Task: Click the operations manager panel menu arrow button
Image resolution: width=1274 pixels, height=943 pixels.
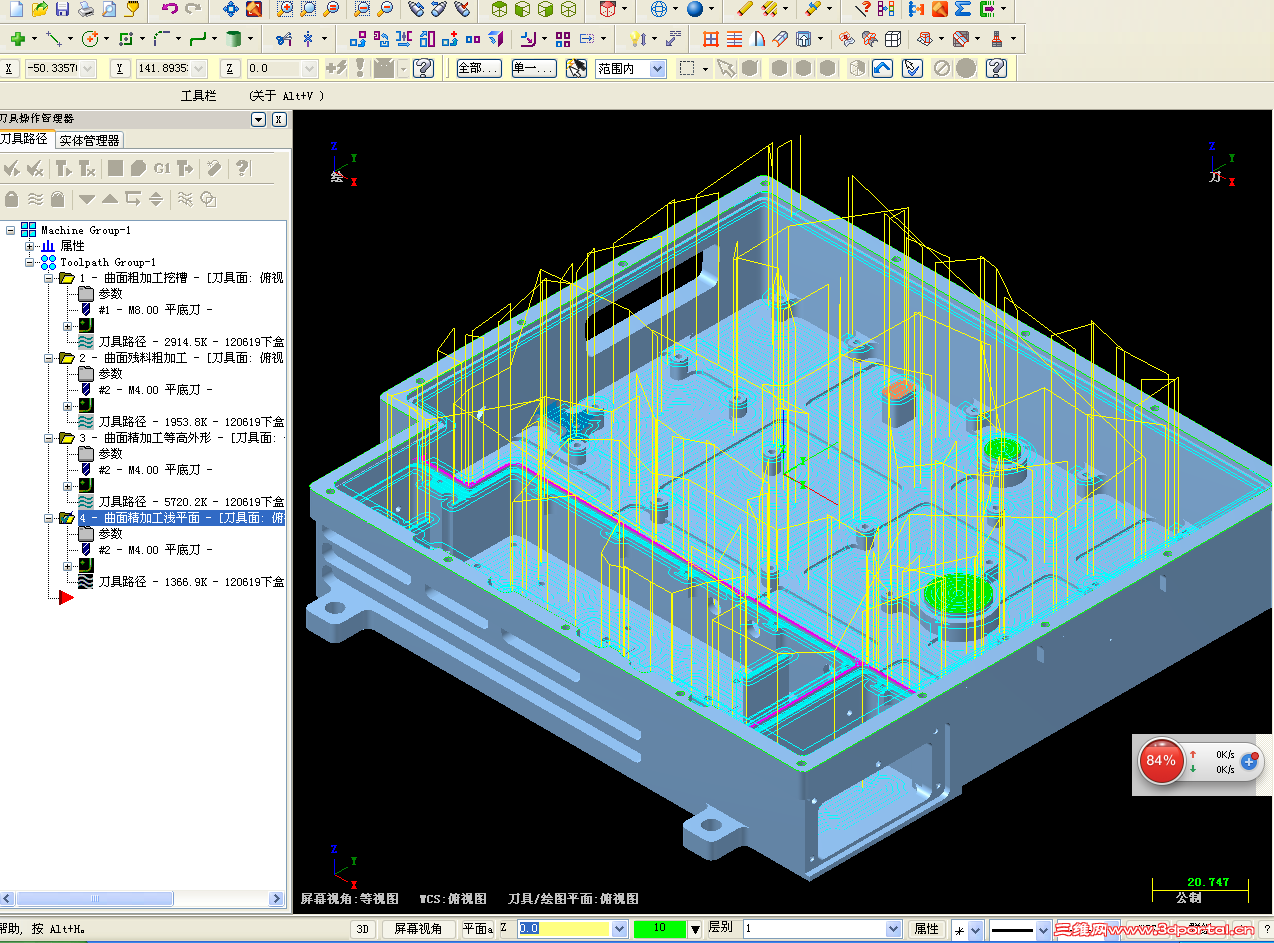Action: pos(259,119)
